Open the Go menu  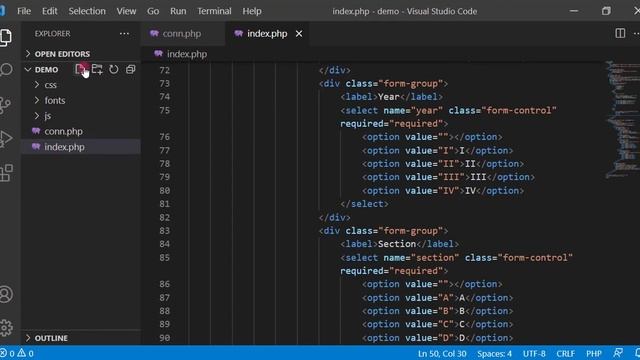pyautogui.click(x=153, y=11)
